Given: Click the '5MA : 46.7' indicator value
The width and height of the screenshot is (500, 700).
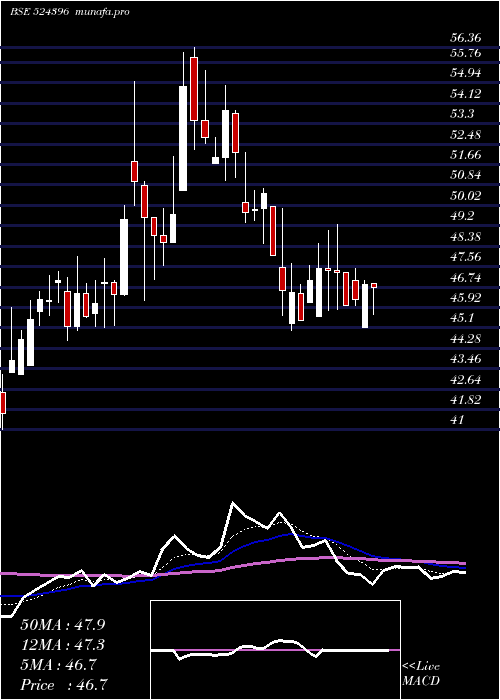Looking at the screenshot, I should pos(58,665).
